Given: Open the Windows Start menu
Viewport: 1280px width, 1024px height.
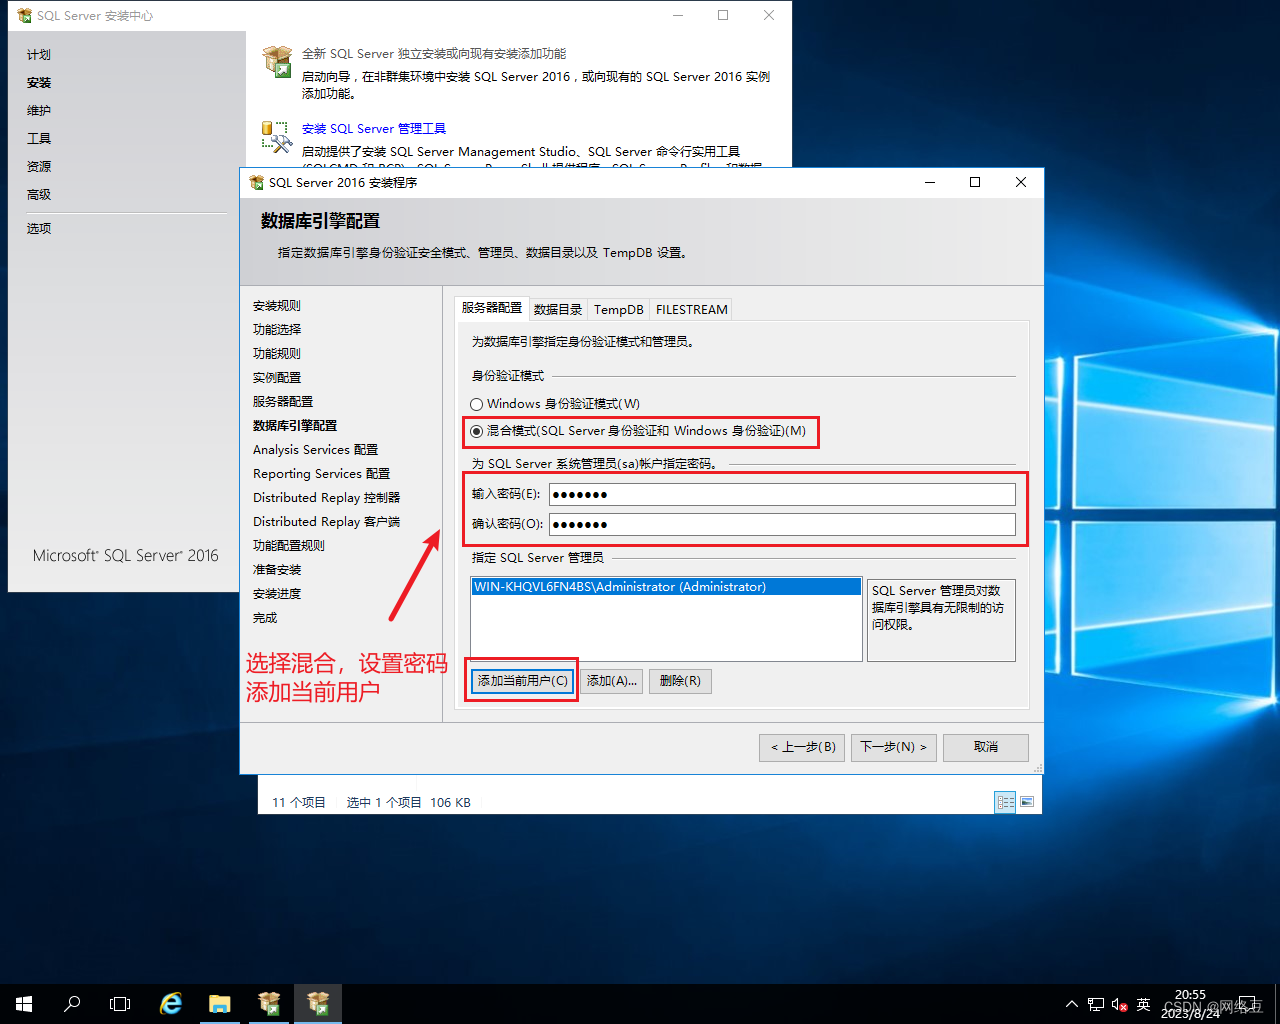Looking at the screenshot, I should [24, 1004].
